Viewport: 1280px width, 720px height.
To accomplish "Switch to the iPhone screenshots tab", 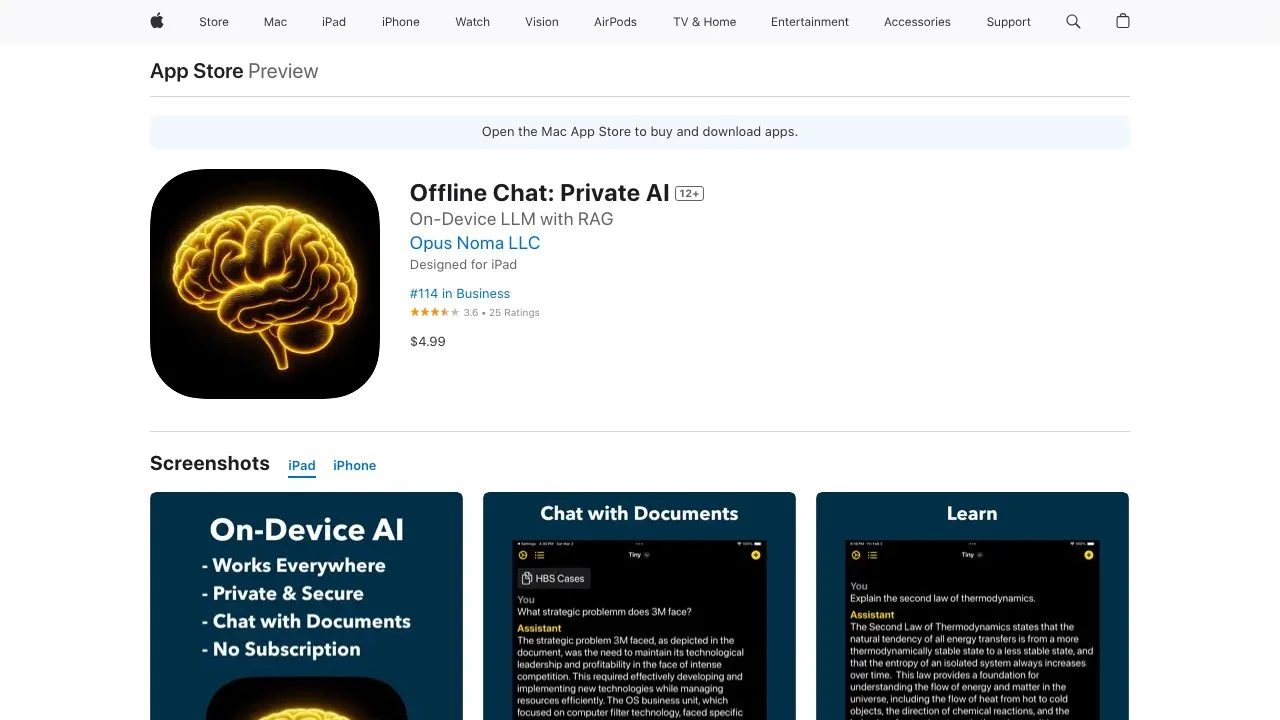I will coord(355,466).
